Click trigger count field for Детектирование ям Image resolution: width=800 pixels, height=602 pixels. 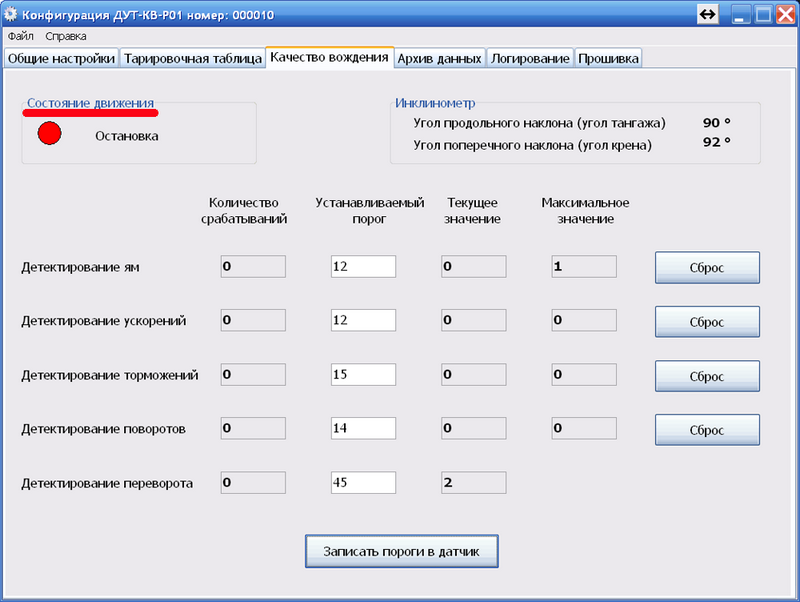[x=253, y=266]
